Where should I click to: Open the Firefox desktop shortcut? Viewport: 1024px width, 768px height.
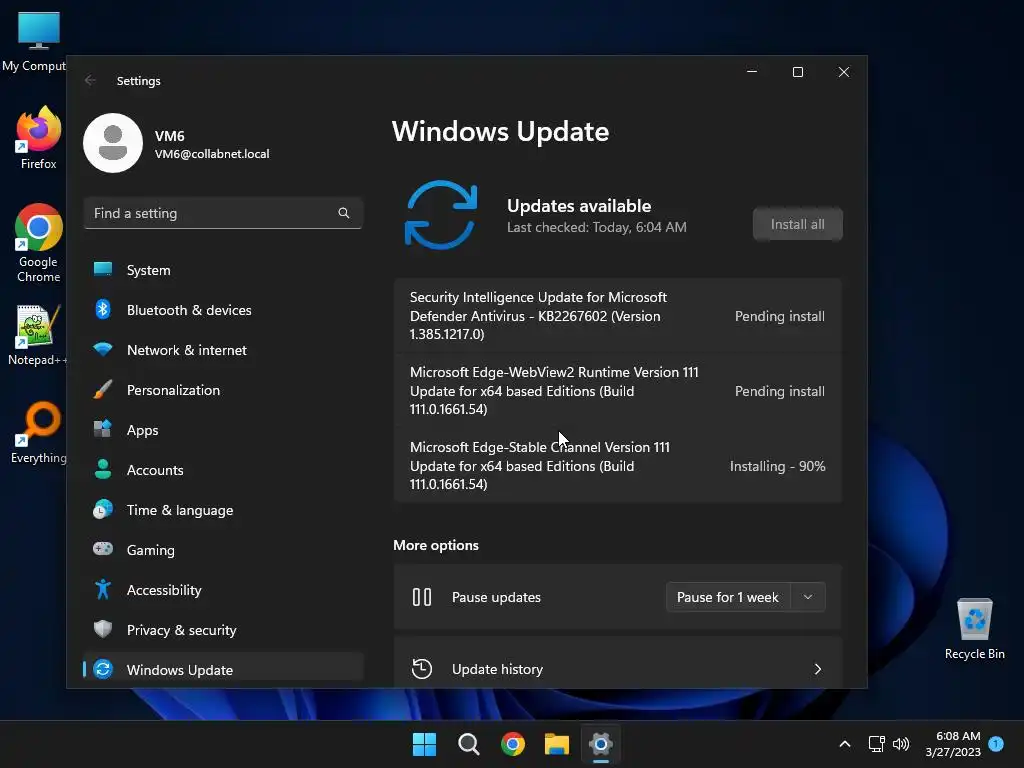(39, 138)
